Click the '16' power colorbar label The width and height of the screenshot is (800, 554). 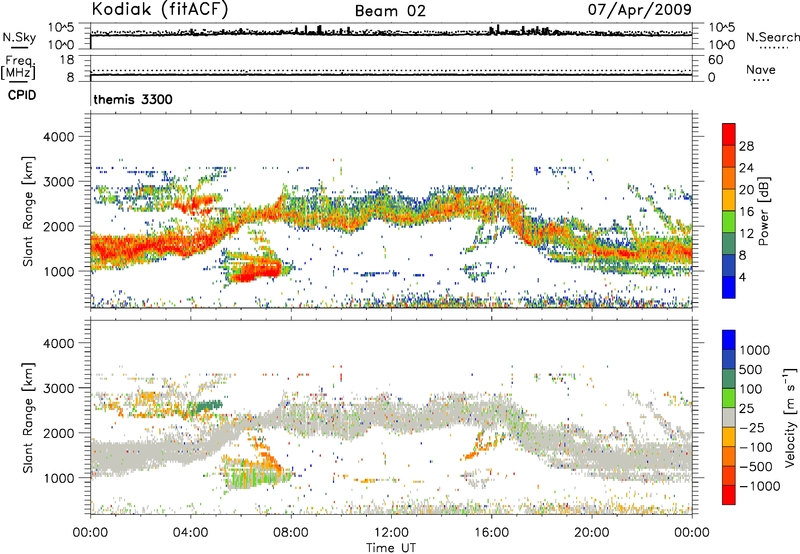(x=746, y=212)
